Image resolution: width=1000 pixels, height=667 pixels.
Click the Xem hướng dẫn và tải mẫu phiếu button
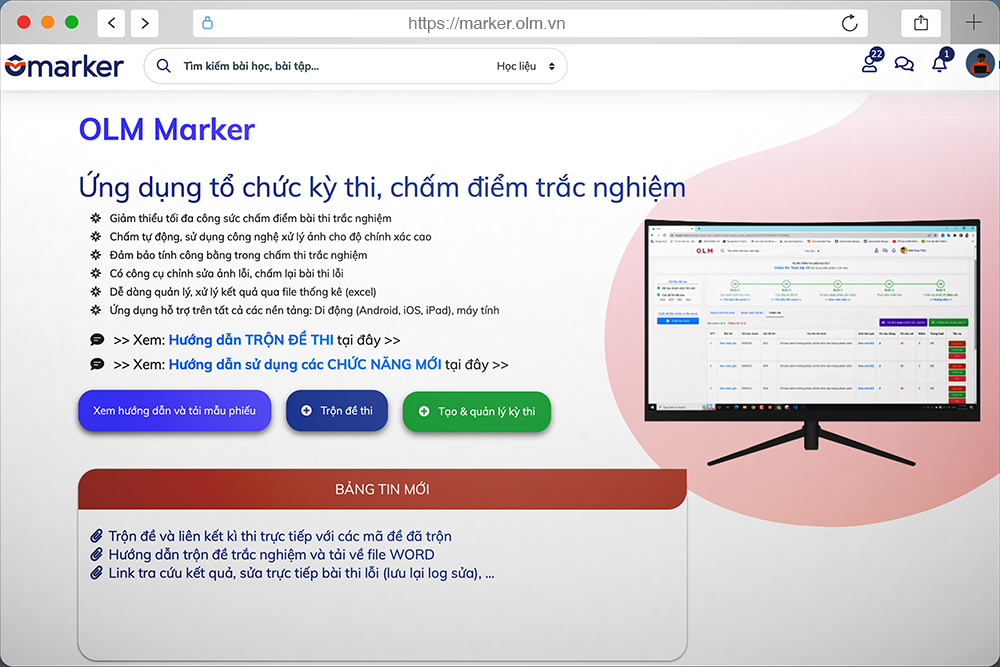pyautogui.click(x=173, y=410)
